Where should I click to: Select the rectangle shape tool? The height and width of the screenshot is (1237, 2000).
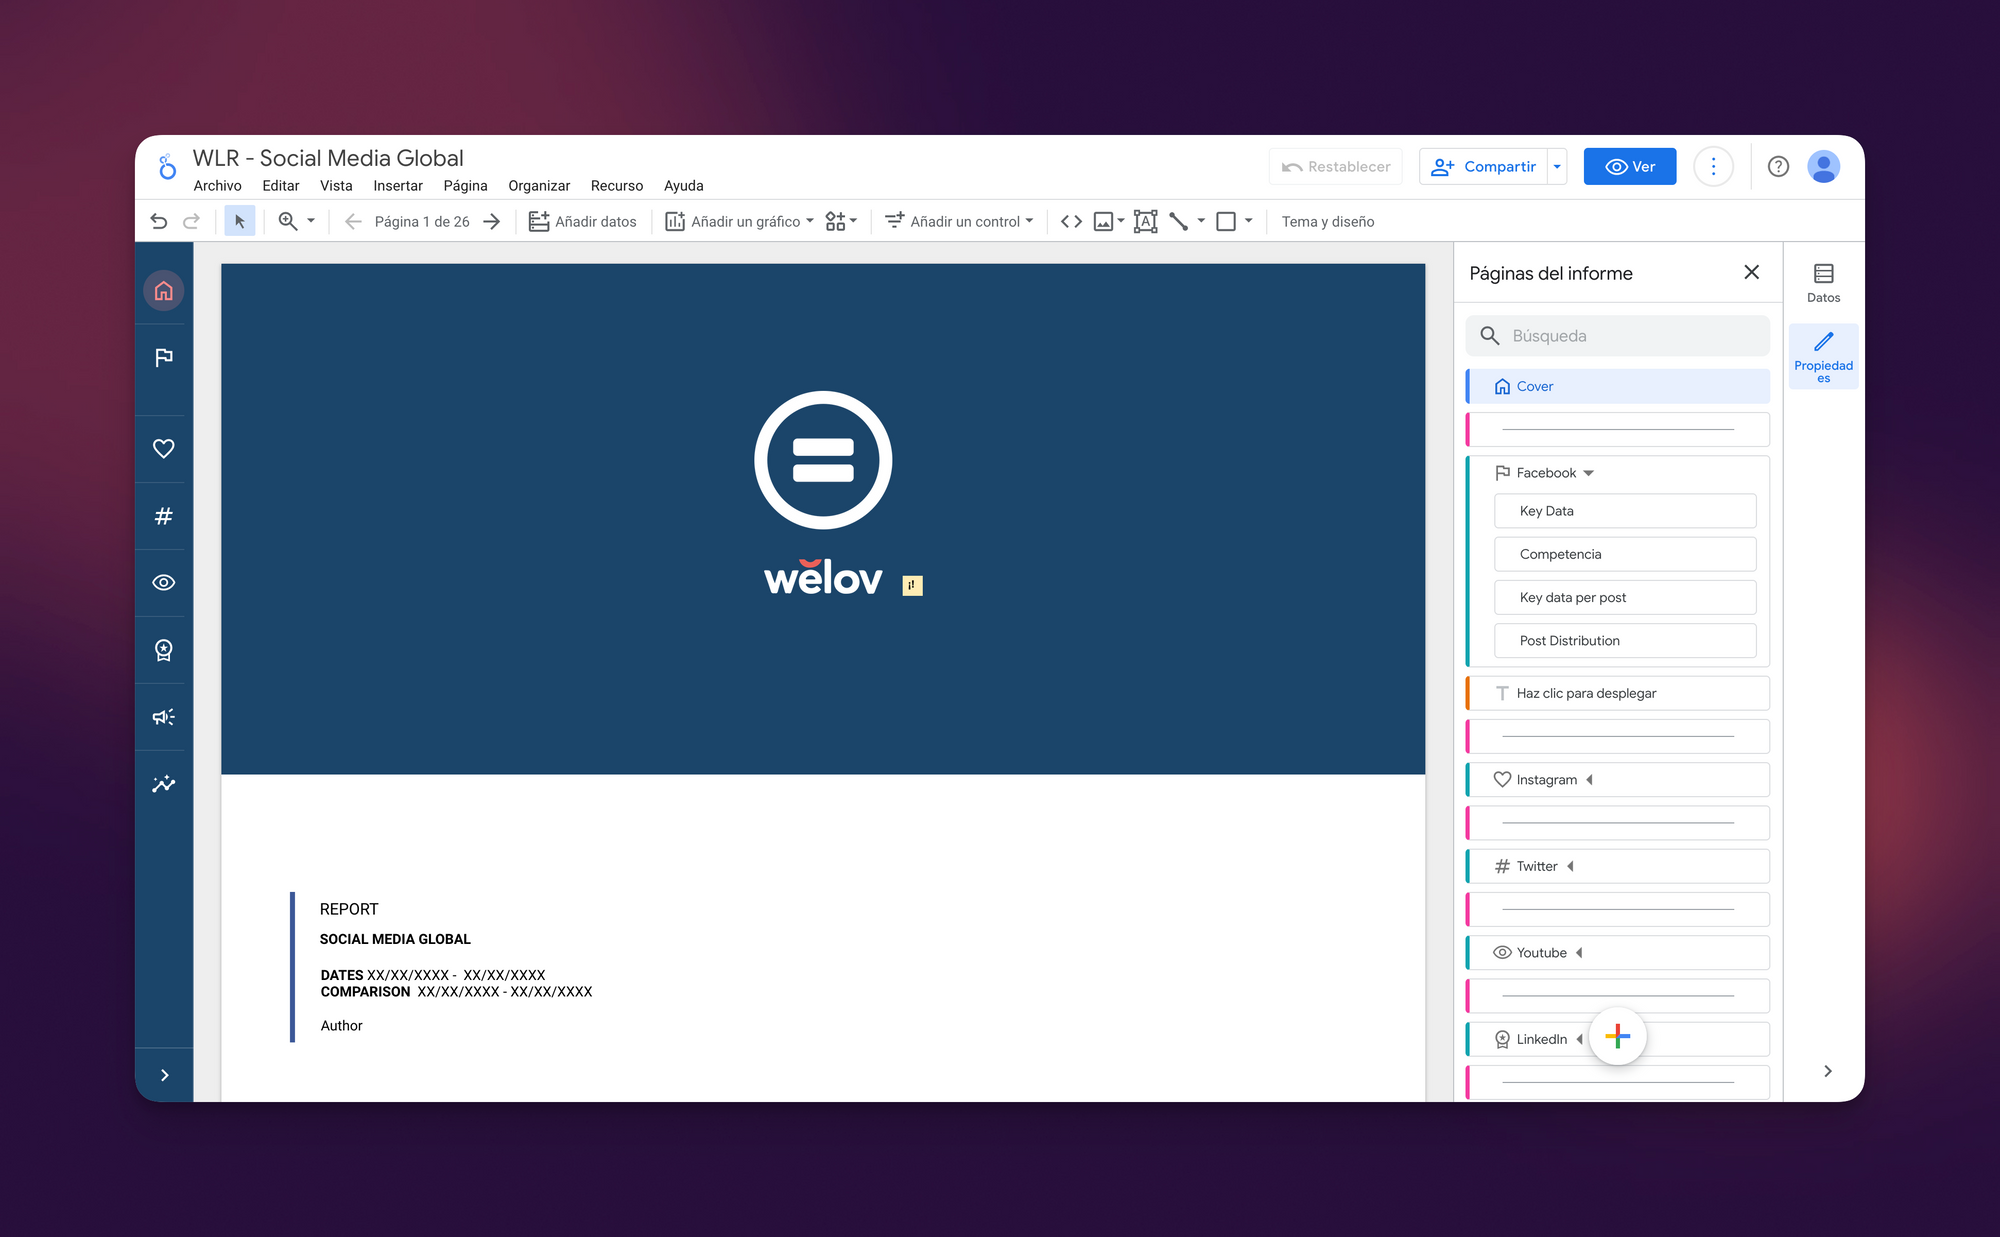click(x=1226, y=221)
